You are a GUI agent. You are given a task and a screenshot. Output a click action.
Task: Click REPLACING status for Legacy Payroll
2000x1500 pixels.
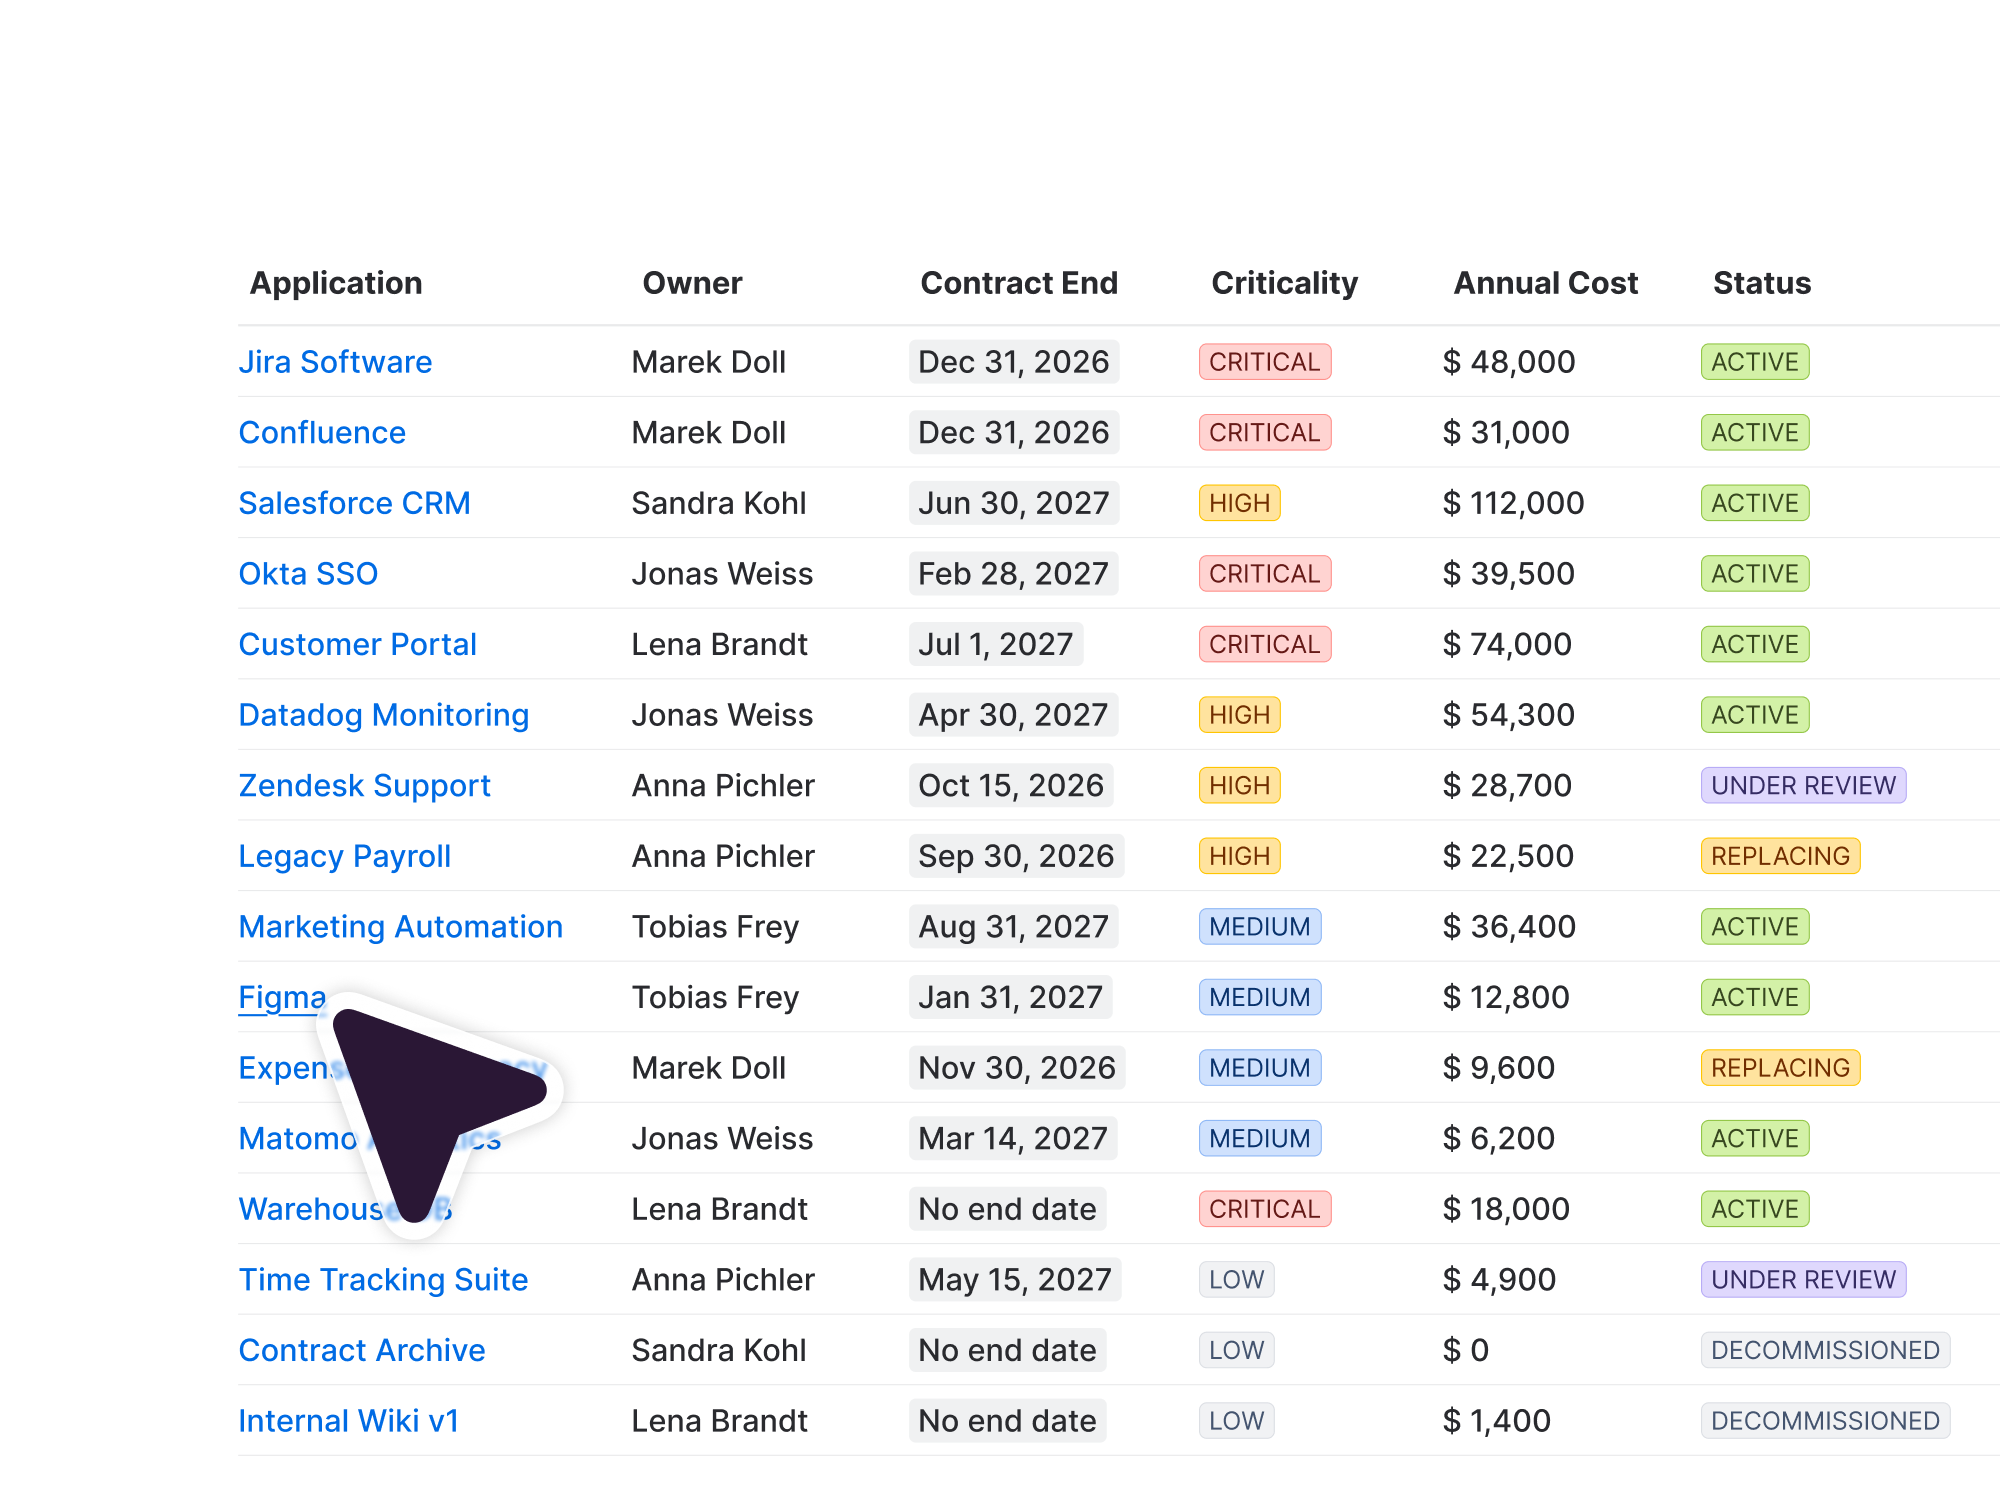(1781, 856)
